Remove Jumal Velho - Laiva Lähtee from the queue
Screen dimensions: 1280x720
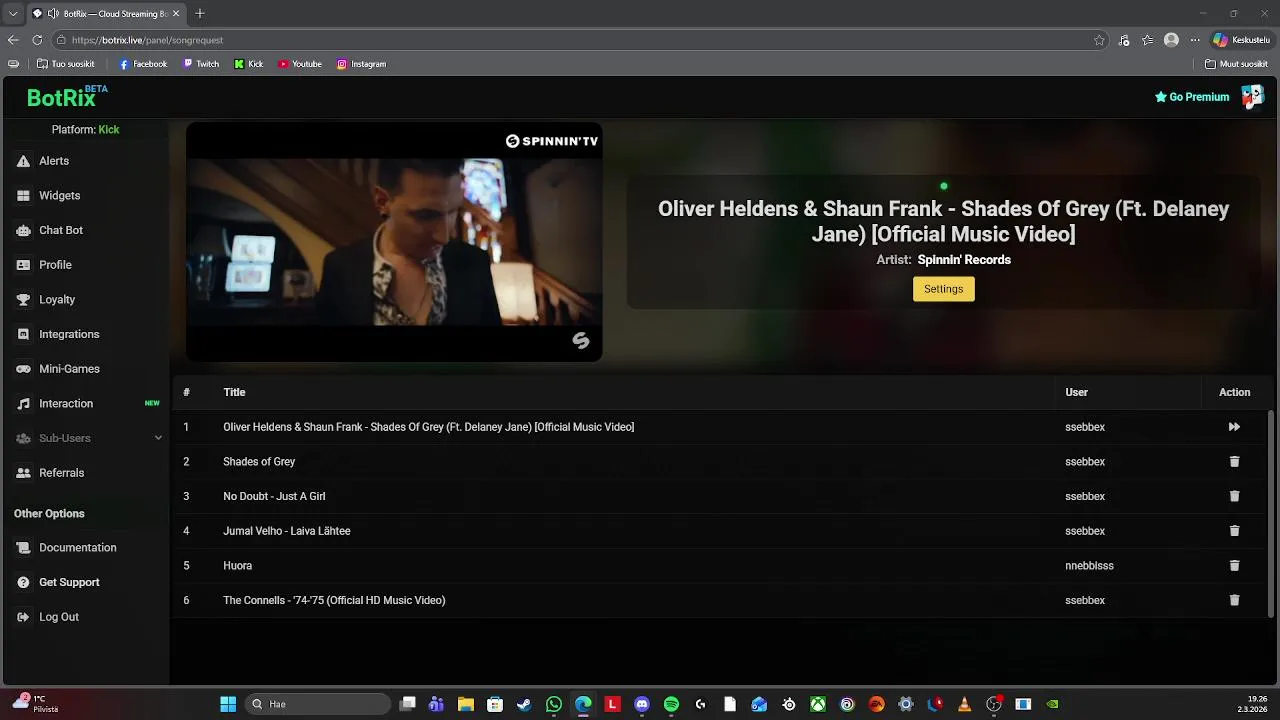click(1234, 531)
